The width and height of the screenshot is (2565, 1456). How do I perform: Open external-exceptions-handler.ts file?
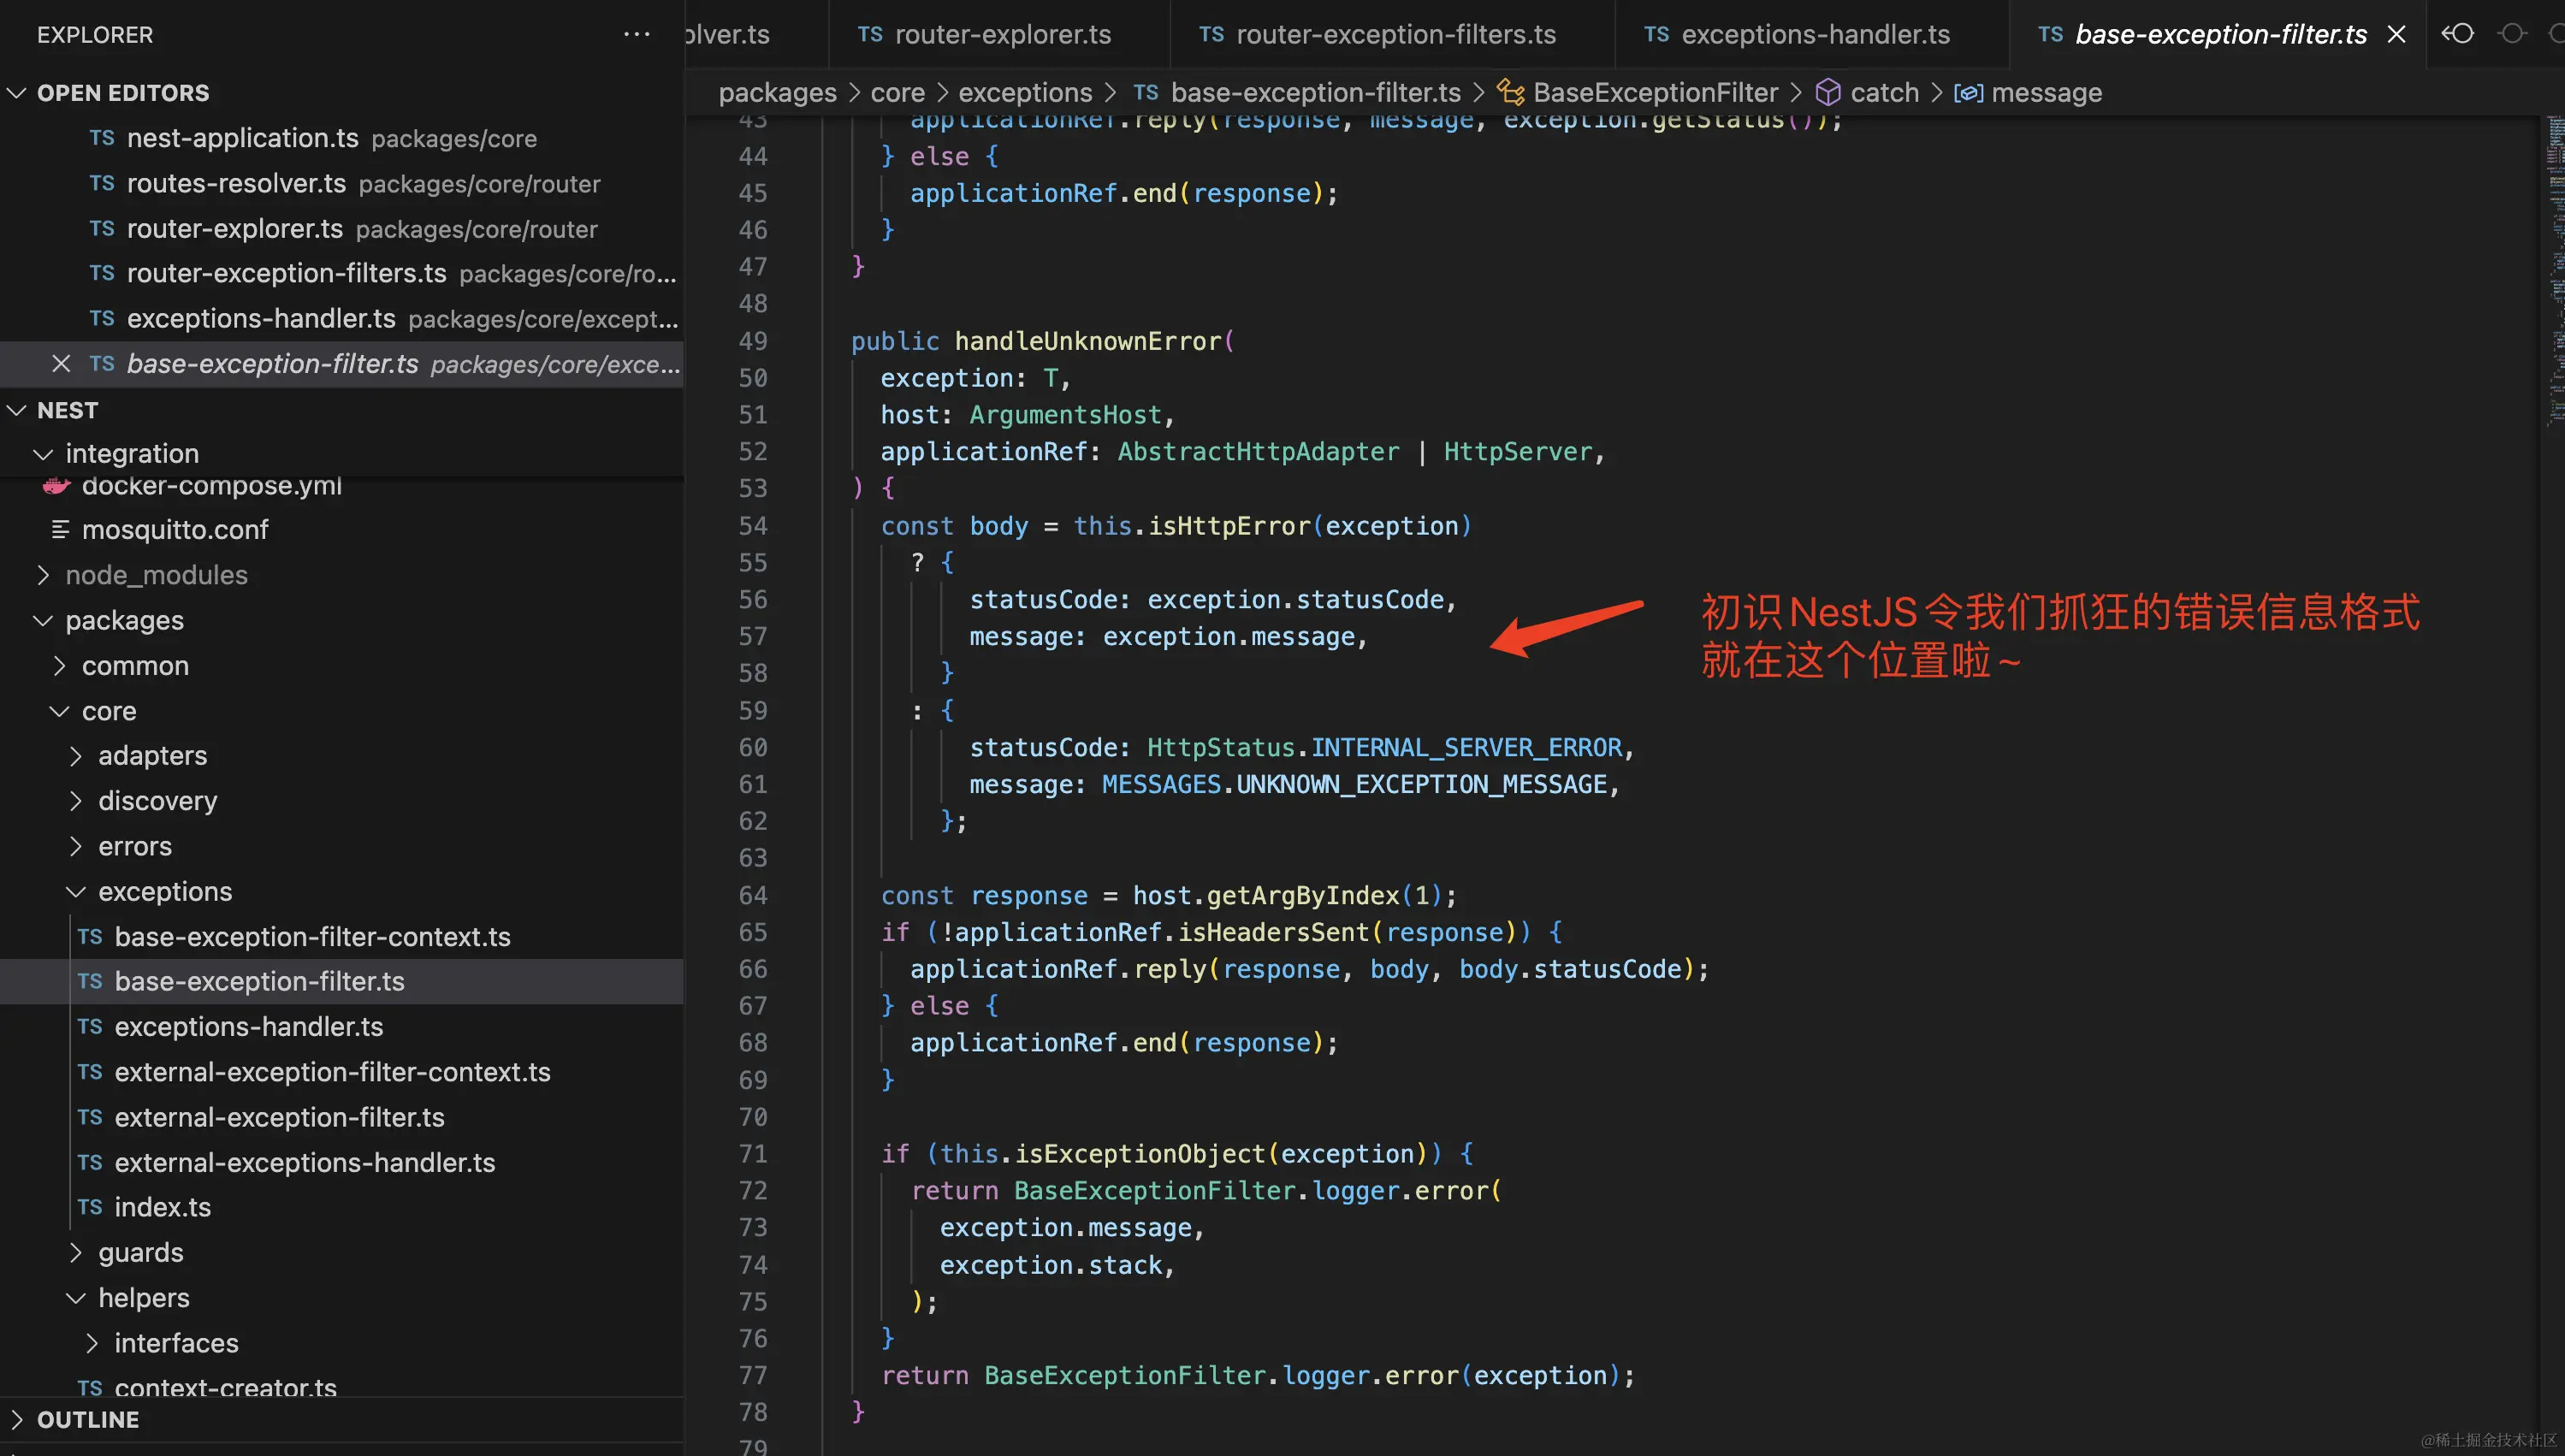tap(342, 1162)
